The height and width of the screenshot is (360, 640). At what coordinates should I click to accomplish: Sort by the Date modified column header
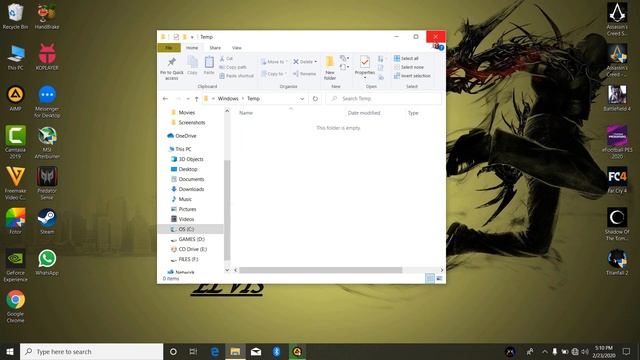pos(364,113)
